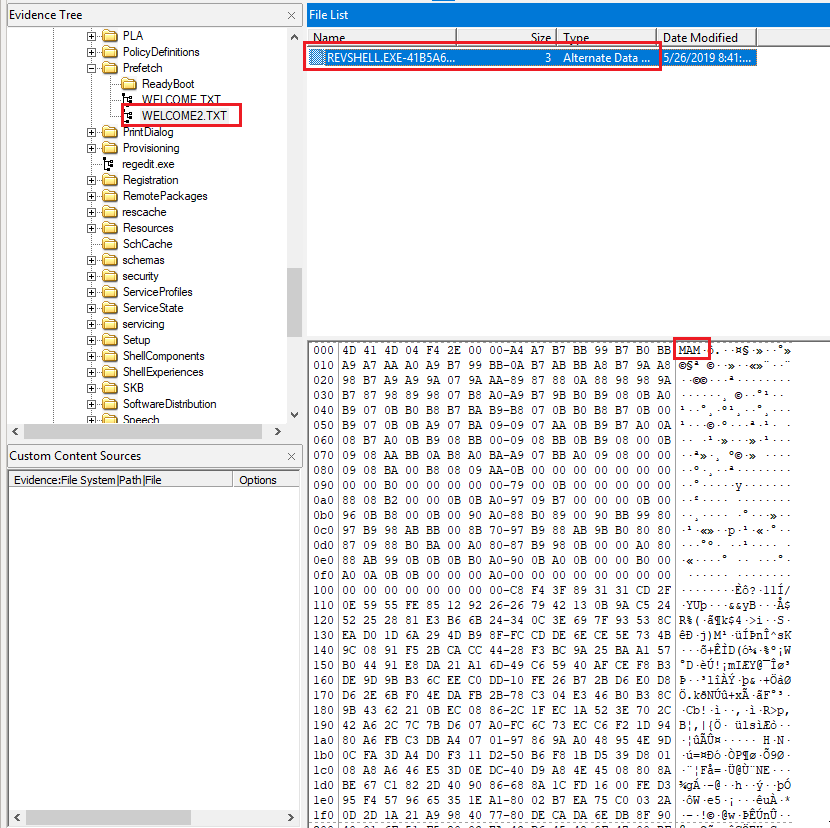Expand the PrintDialog folder node
Image resolution: width=830 pixels, height=828 pixels.
pos(92,132)
